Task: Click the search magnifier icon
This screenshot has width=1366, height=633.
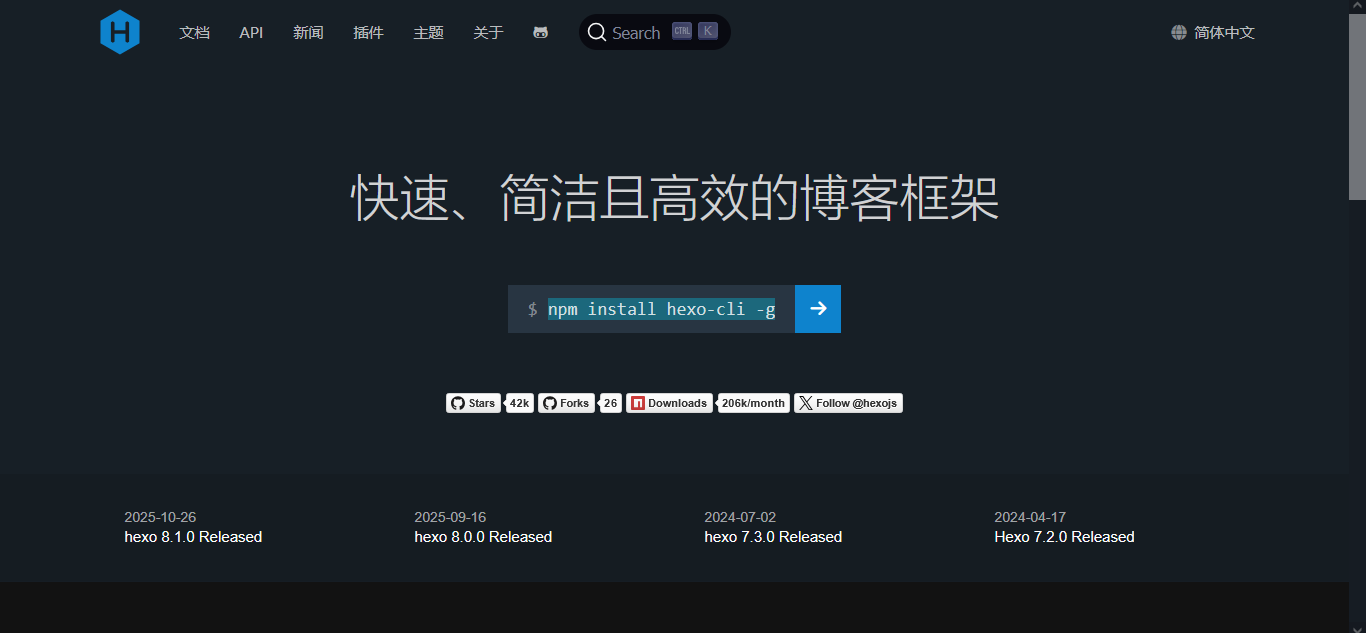Action: 597,32
